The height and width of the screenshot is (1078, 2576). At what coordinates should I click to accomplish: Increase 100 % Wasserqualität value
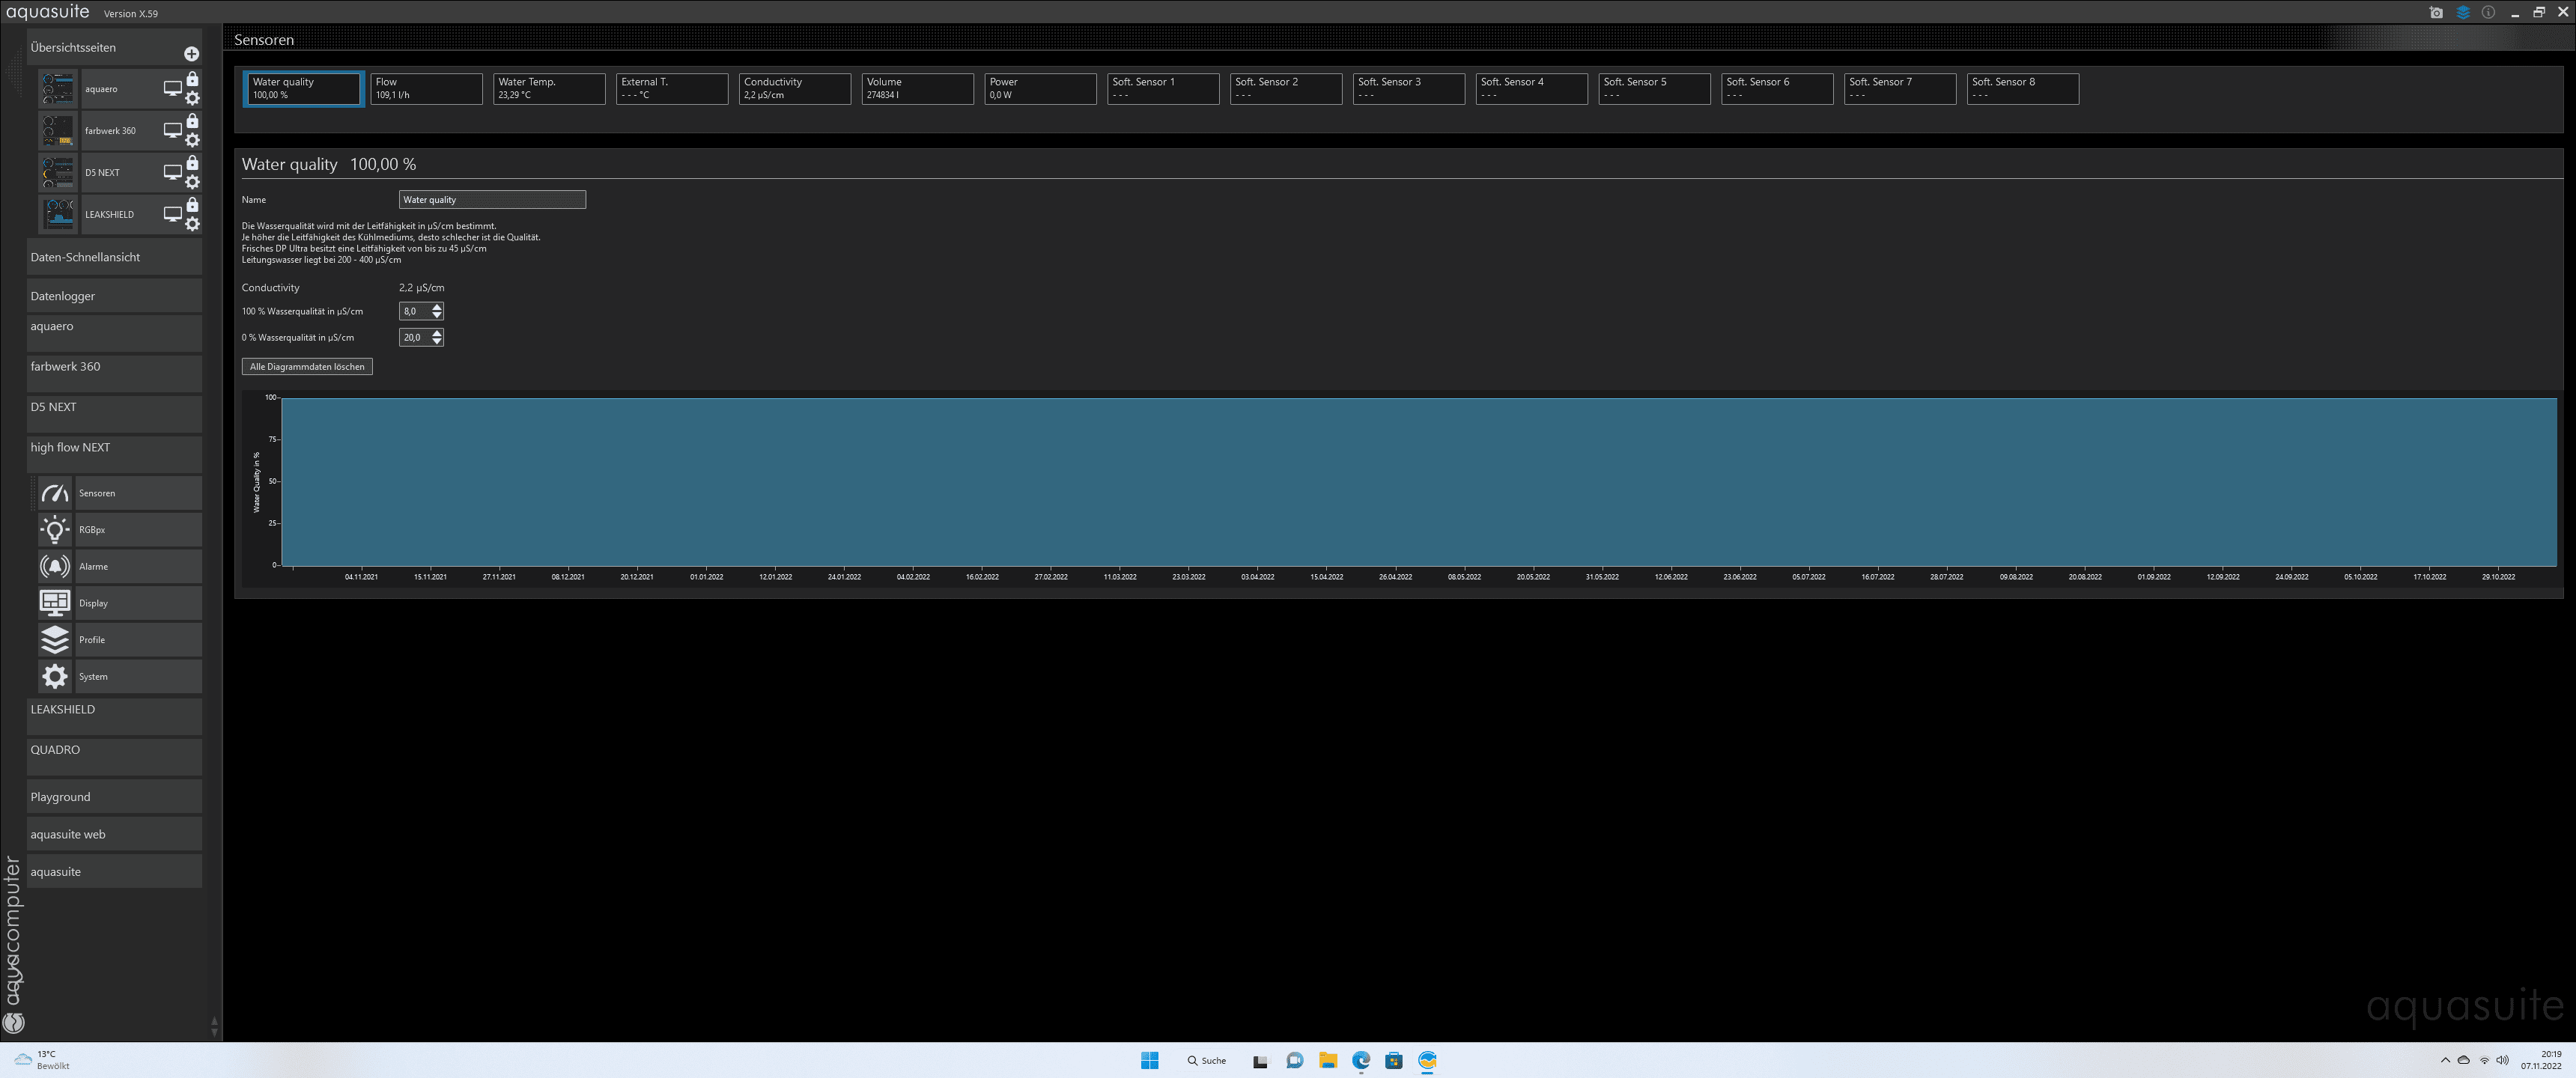click(437, 307)
